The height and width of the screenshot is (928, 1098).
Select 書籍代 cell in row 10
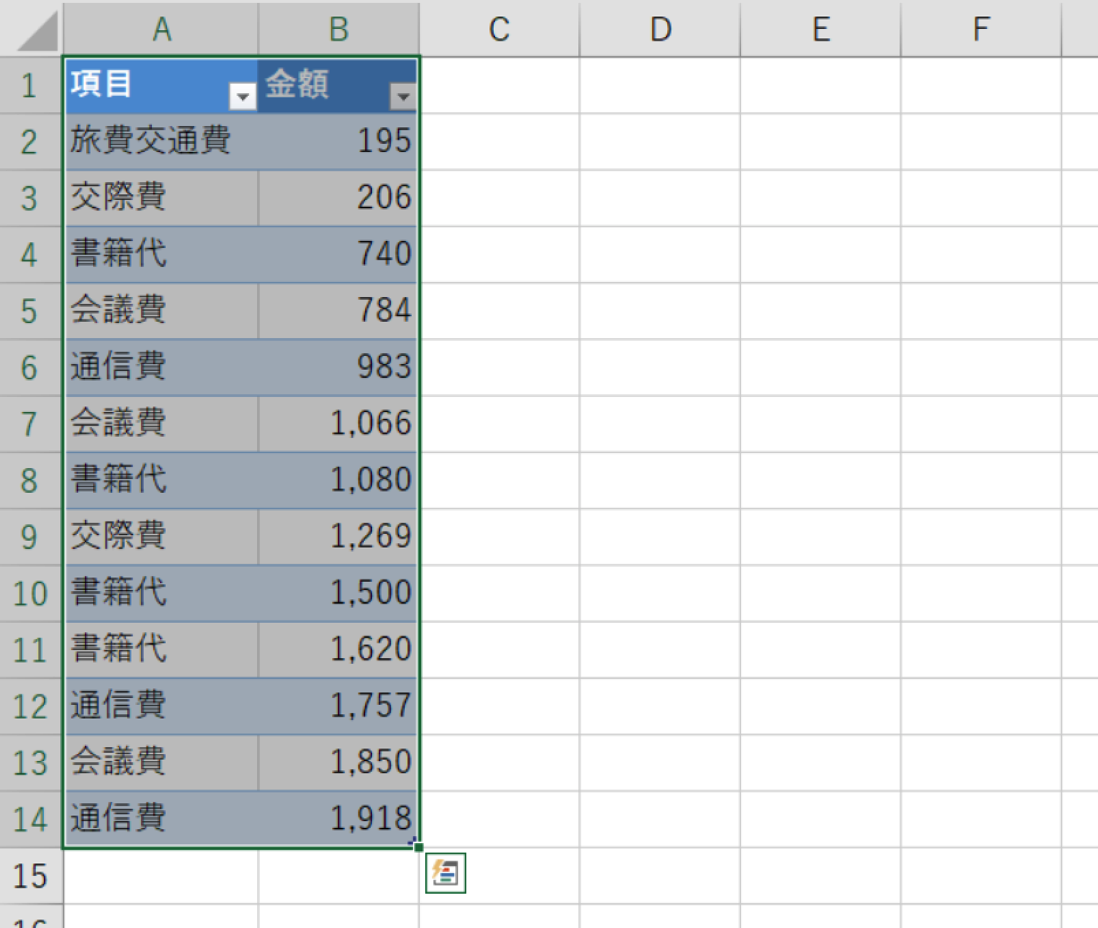(x=161, y=594)
